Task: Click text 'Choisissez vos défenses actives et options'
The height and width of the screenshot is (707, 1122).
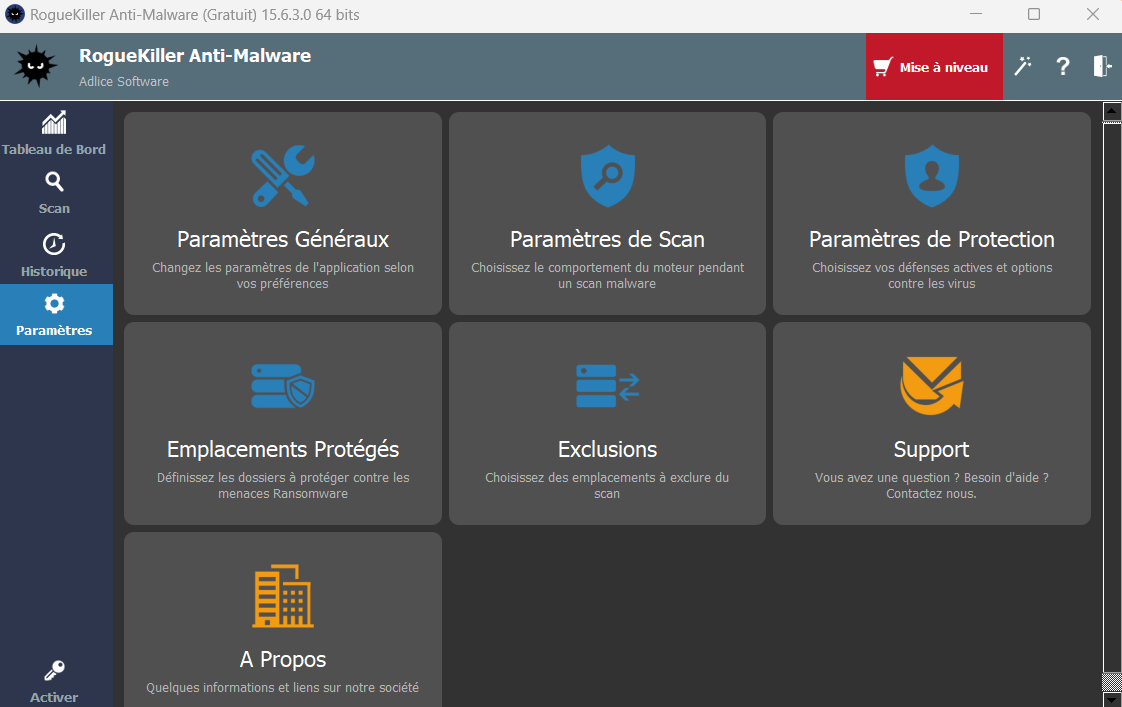Action: 932,268
